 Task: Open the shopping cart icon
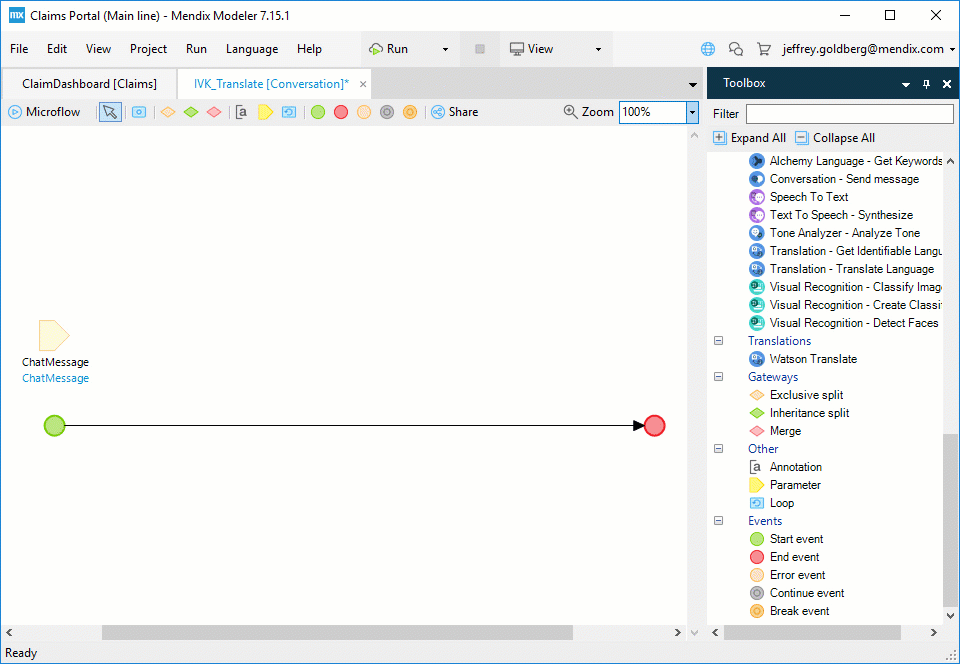pos(763,49)
